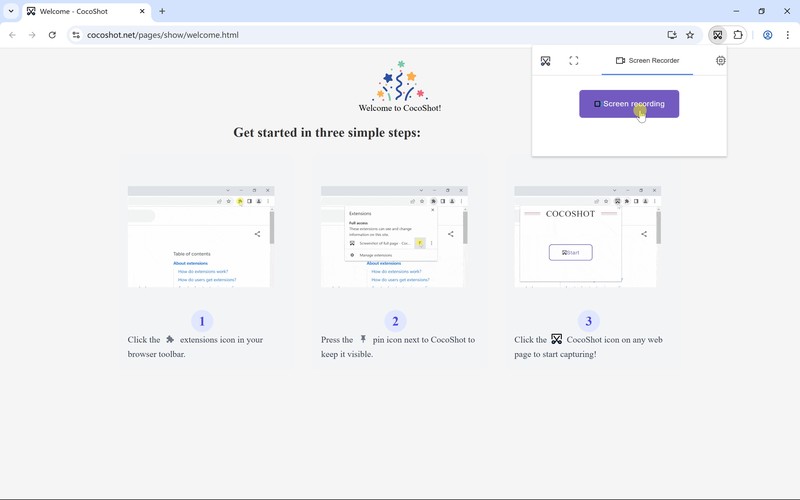
Task: Switch to the Screen Recorder tab
Action: (647, 61)
